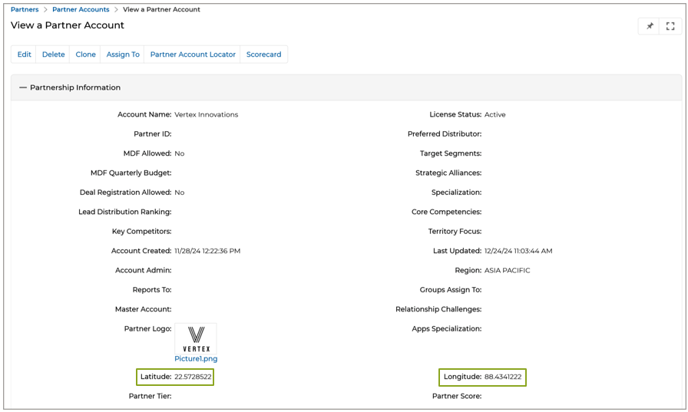Select the View a Partner Account breadcrumb
Screen dimensions: 688x412
point(161,9)
